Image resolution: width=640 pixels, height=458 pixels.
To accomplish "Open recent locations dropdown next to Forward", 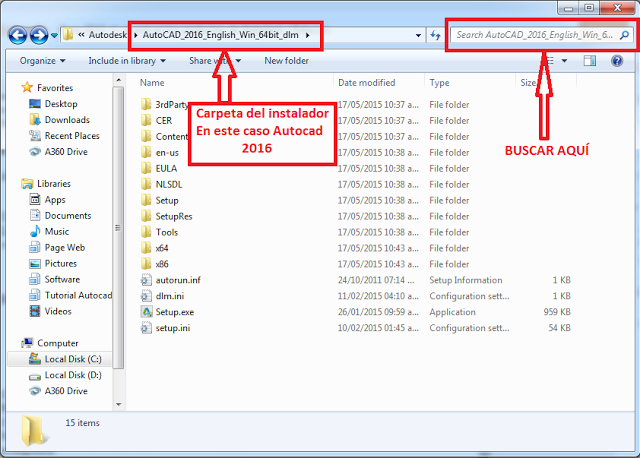I will point(54,36).
